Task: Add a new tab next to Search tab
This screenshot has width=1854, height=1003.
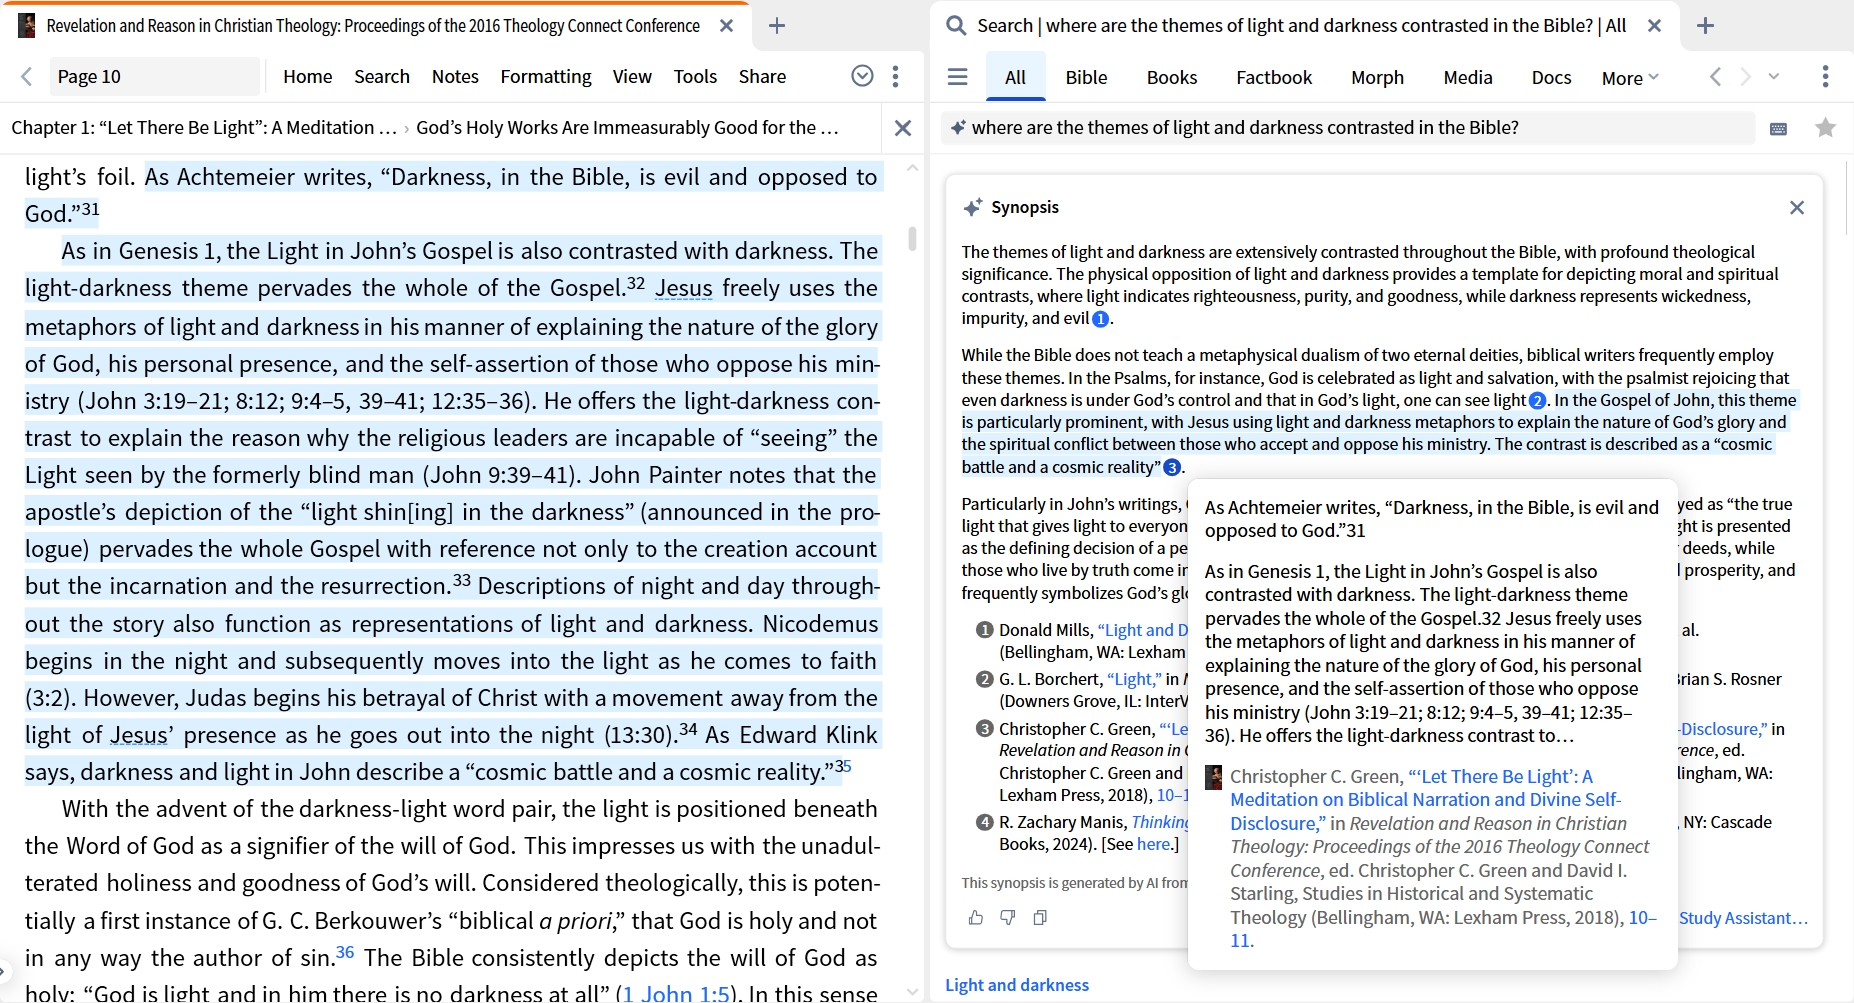Action: (x=1706, y=26)
